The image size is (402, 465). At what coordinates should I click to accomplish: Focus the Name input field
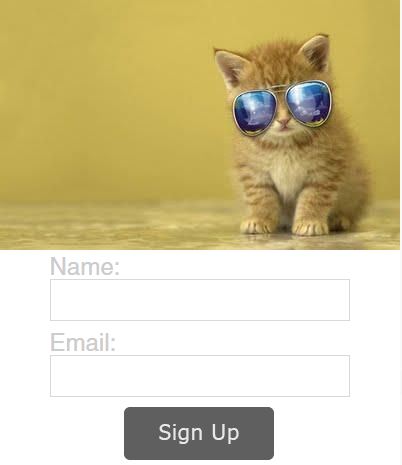tap(200, 300)
